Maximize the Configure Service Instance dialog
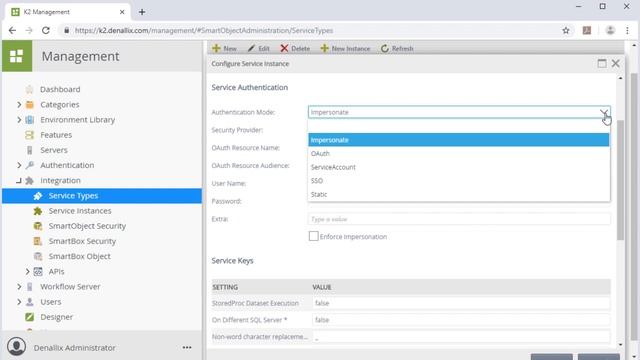Screen dimensions: 640x360 coord(602,63)
